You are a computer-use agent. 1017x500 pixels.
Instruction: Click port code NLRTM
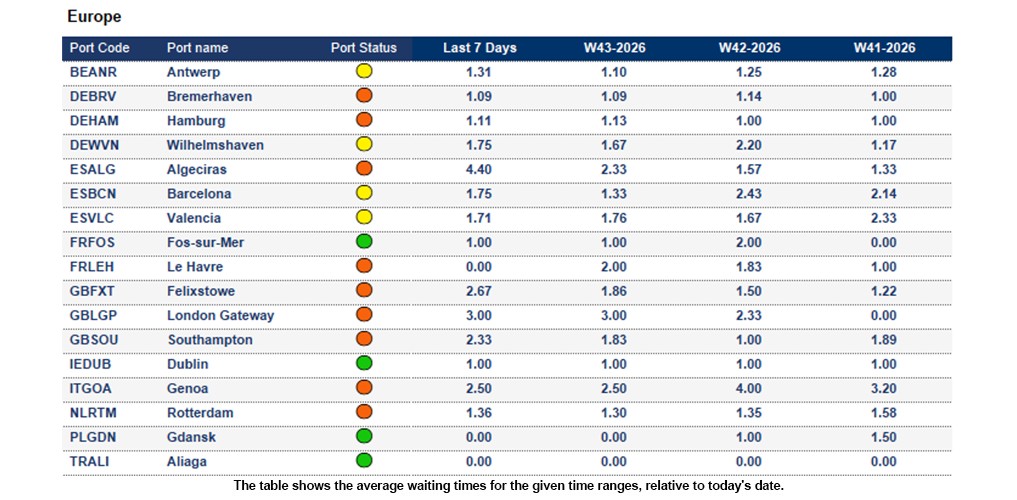(x=93, y=413)
